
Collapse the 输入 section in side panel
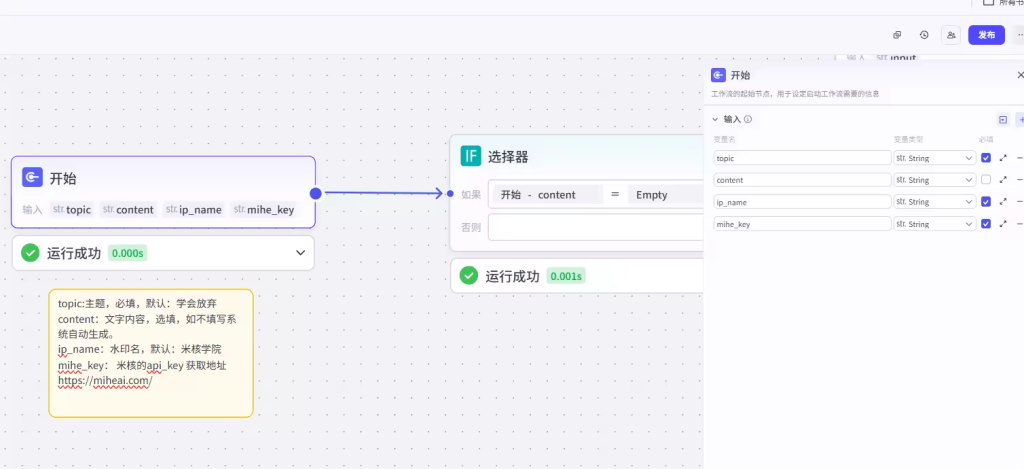[x=715, y=119]
